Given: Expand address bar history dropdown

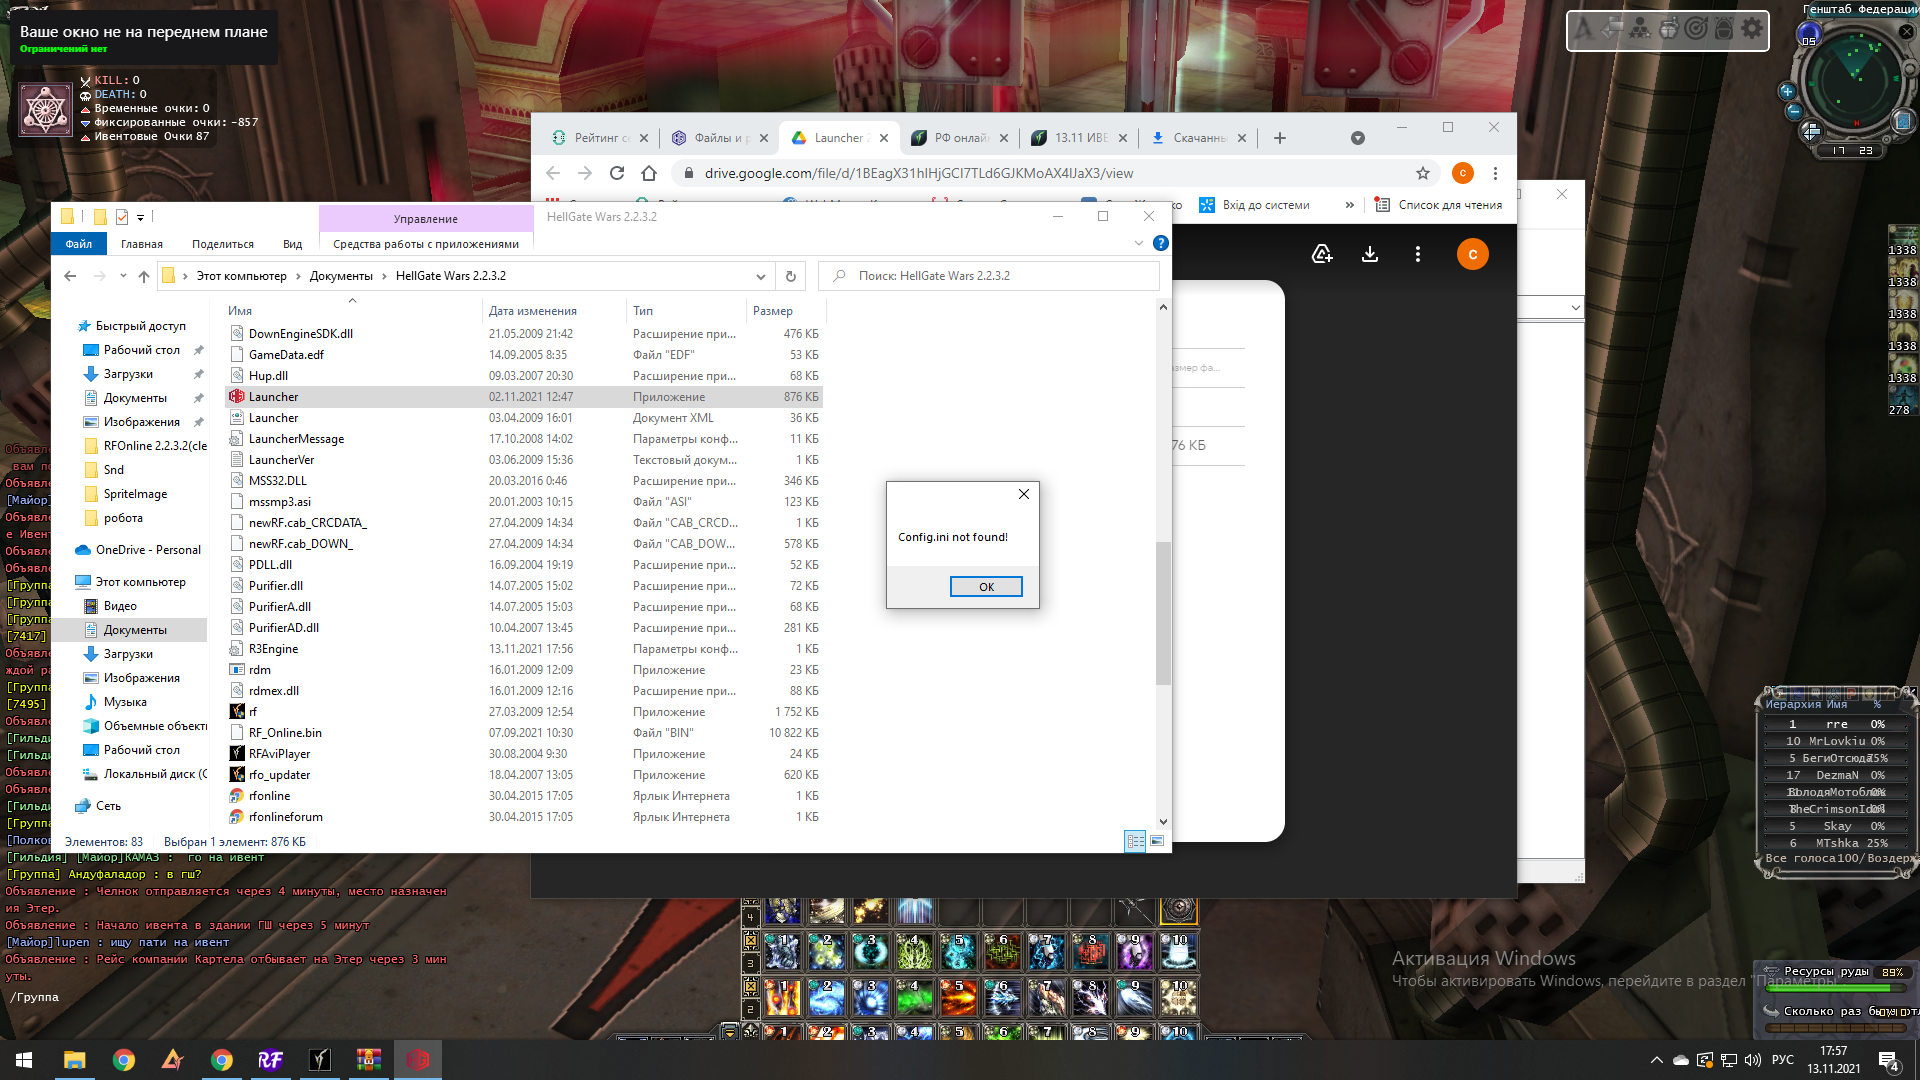Looking at the screenshot, I should point(761,276).
